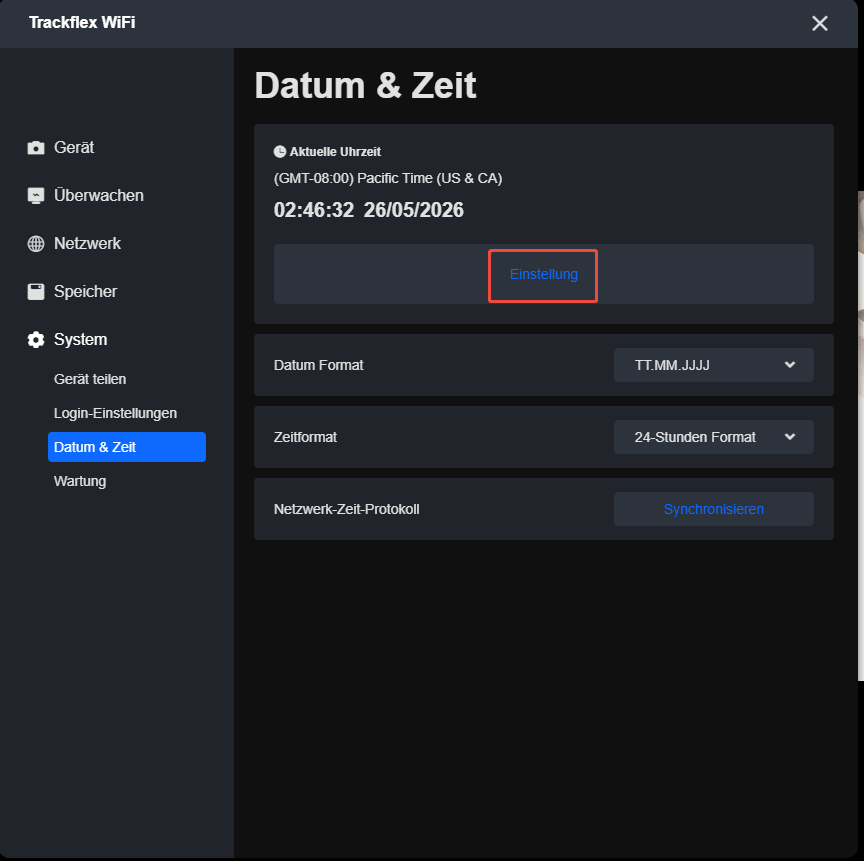Click the clock icon beside Aktuelle Uhrzeit
This screenshot has height=861, width=864.
click(x=280, y=151)
